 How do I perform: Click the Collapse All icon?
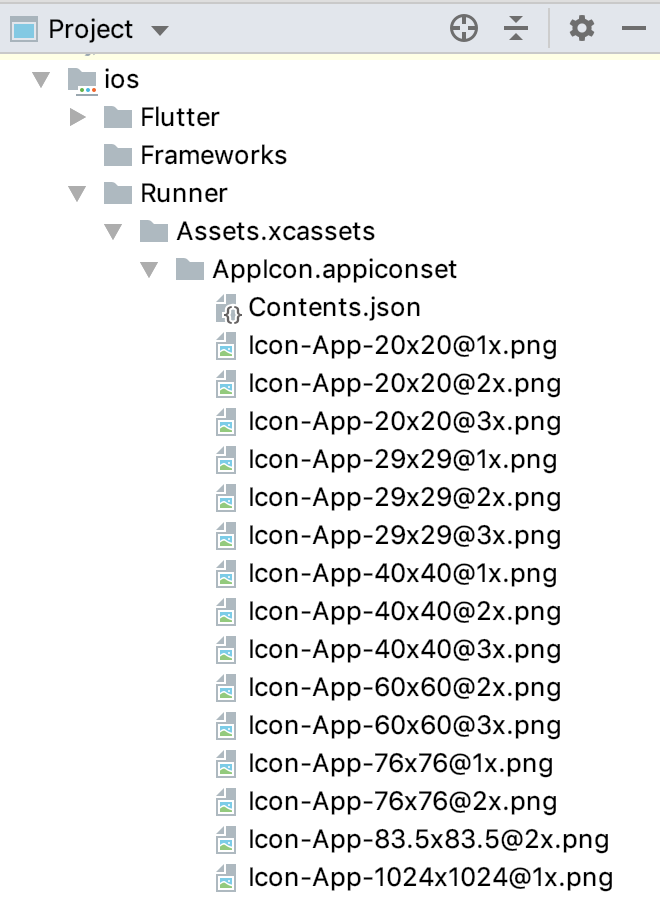(x=516, y=28)
